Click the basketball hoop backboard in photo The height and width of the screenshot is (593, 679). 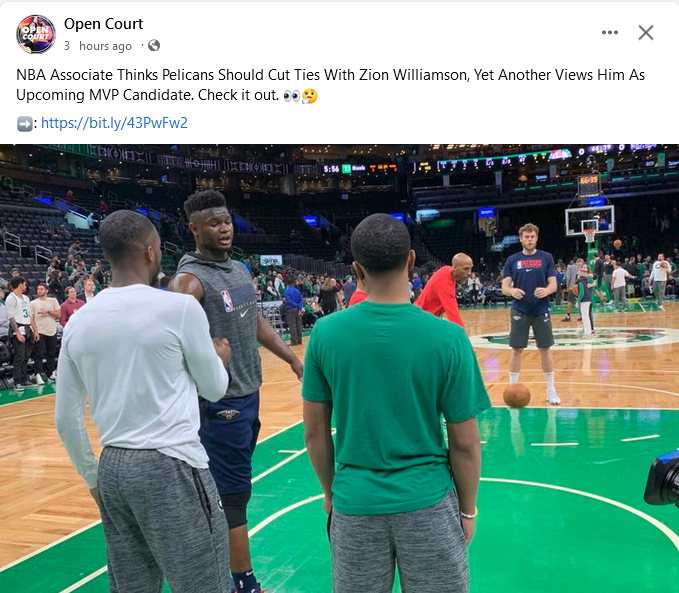589,220
